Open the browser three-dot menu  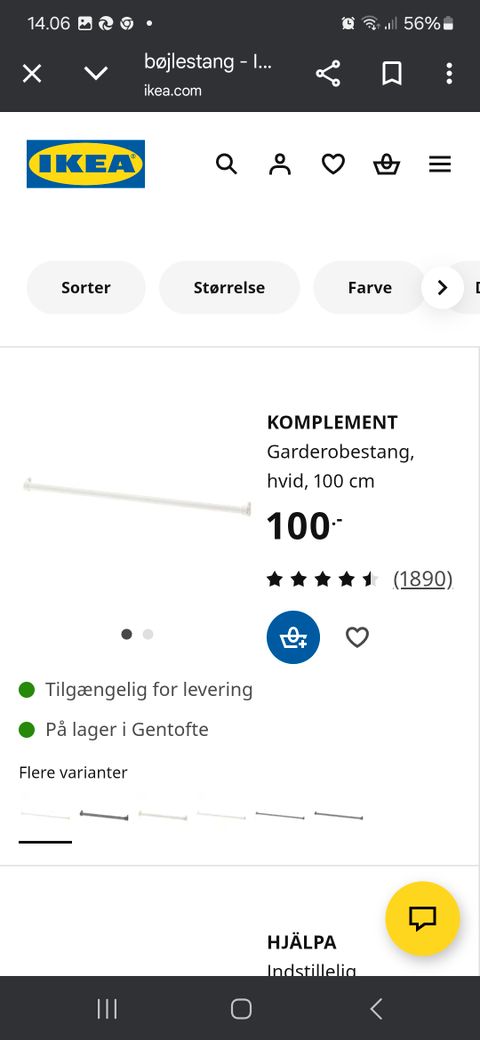pos(450,74)
